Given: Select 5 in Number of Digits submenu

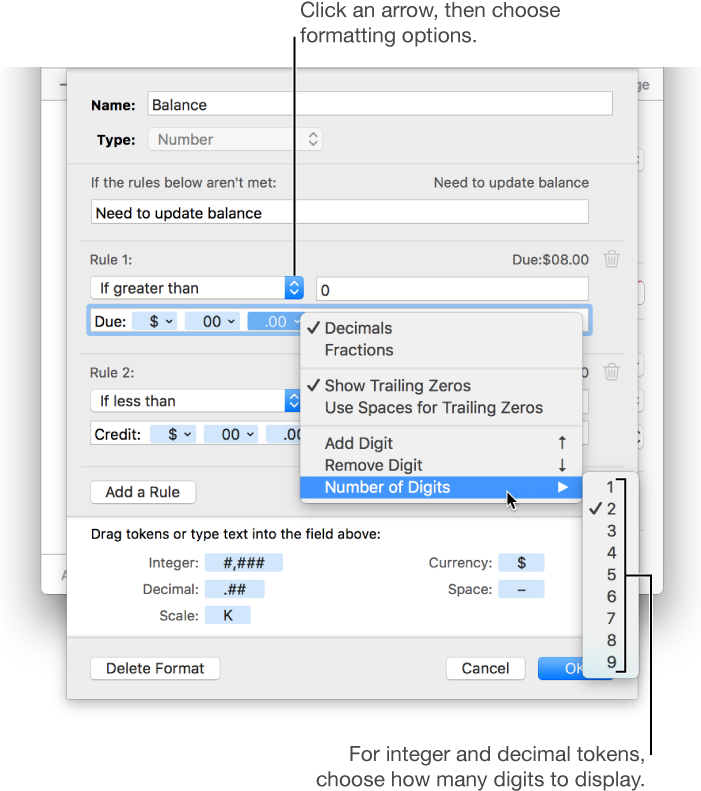Looking at the screenshot, I should click(x=611, y=575).
